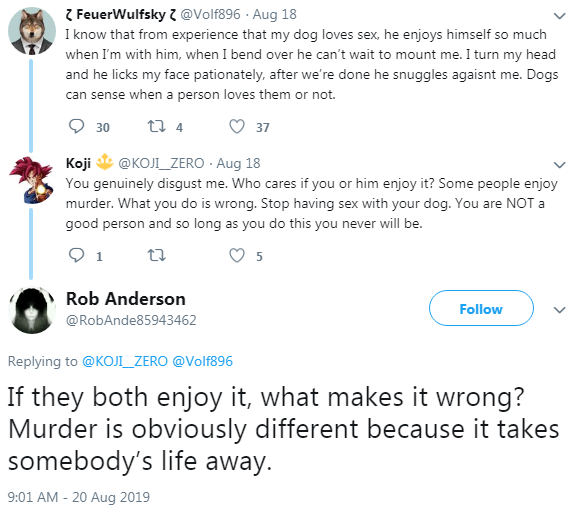Screen dimensions: 582x509
Task: Open Rob Anderson's display name
Action: point(125,299)
